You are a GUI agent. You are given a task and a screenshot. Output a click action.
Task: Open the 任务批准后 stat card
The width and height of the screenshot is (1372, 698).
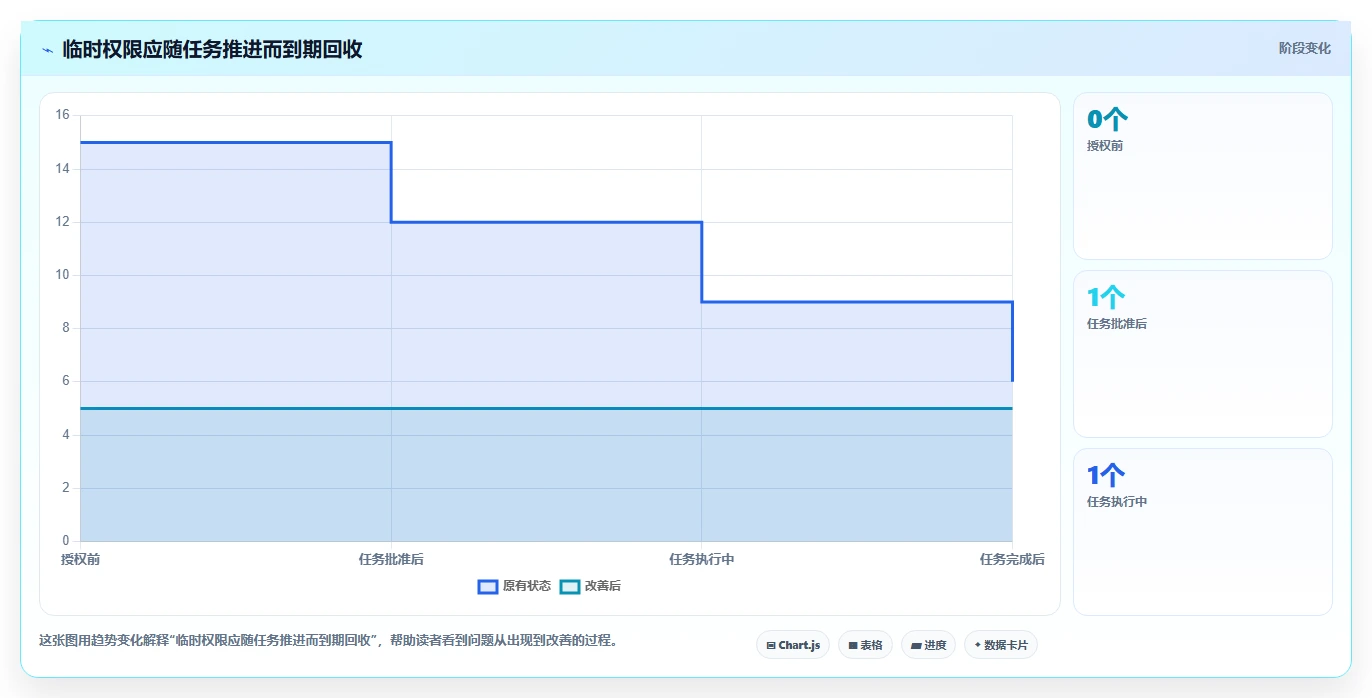tap(1202, 354)
